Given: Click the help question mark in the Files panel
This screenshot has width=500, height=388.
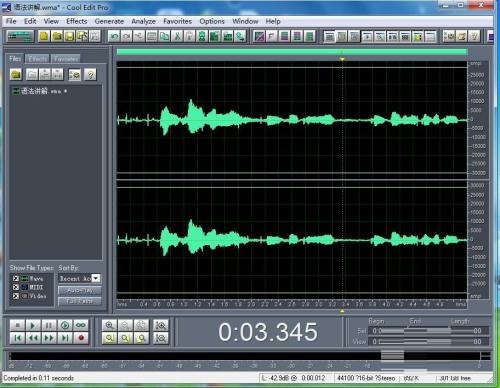Looking at the screenshot, I should (x=90, y=75).
